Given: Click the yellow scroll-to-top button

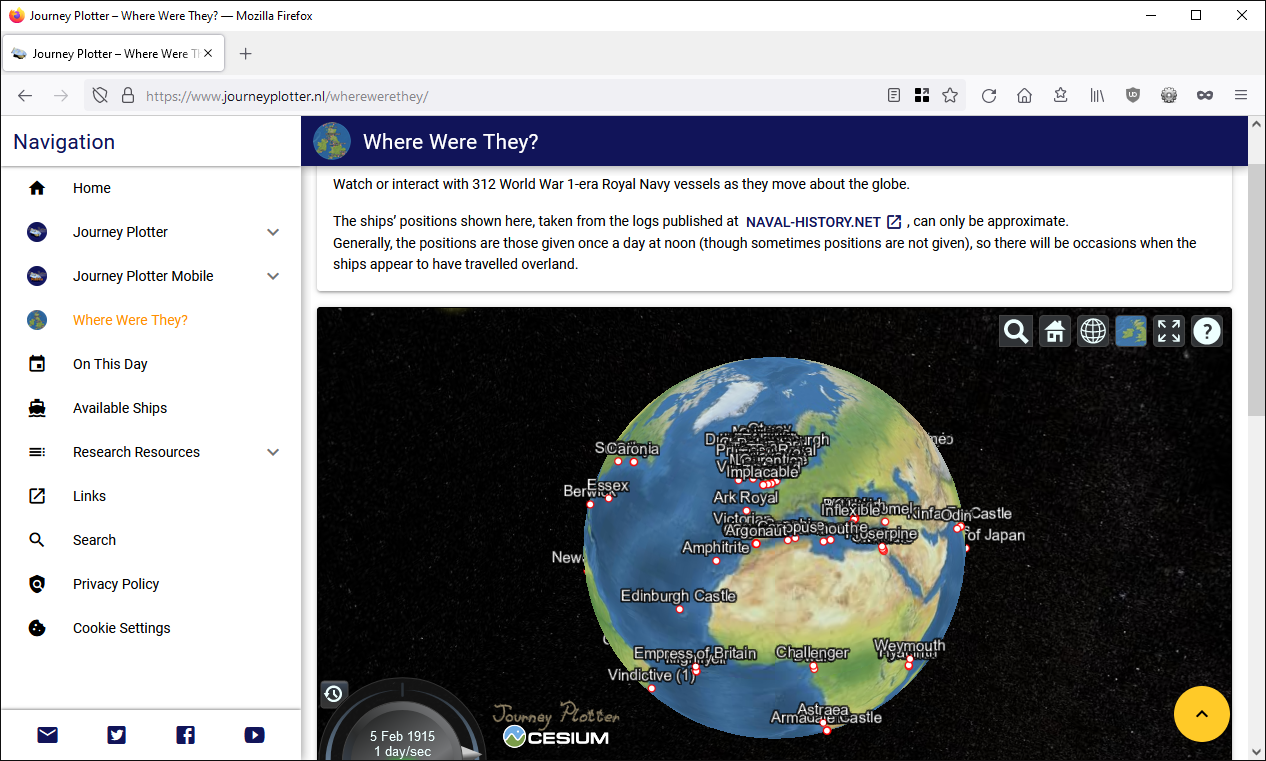Looking at the screenshot, I should [x=1202, y=714].
